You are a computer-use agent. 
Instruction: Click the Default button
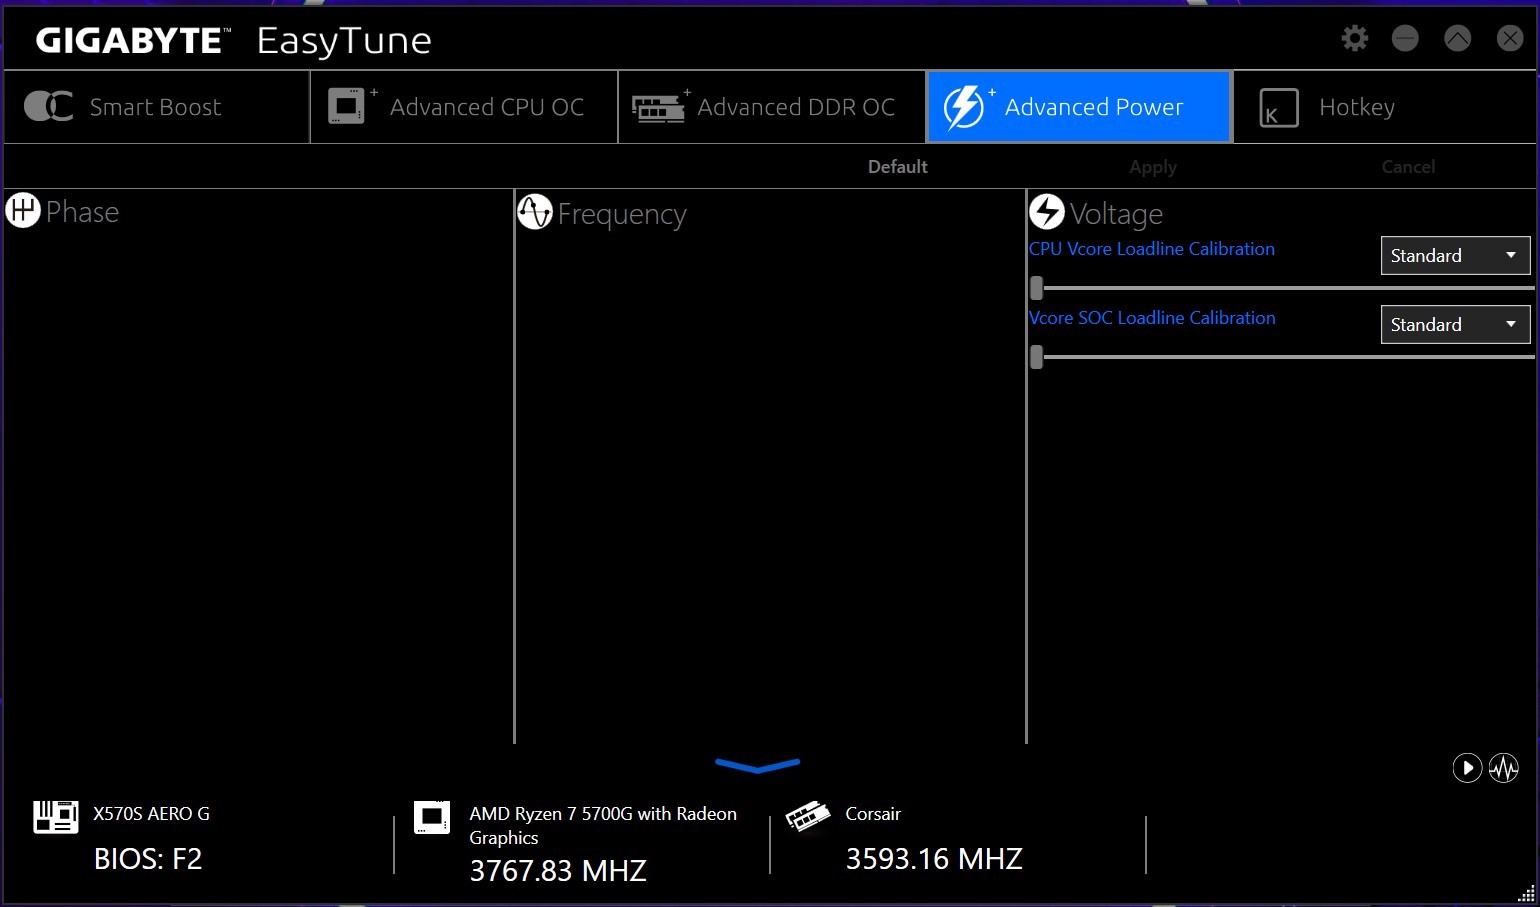(x=897, y=167)
